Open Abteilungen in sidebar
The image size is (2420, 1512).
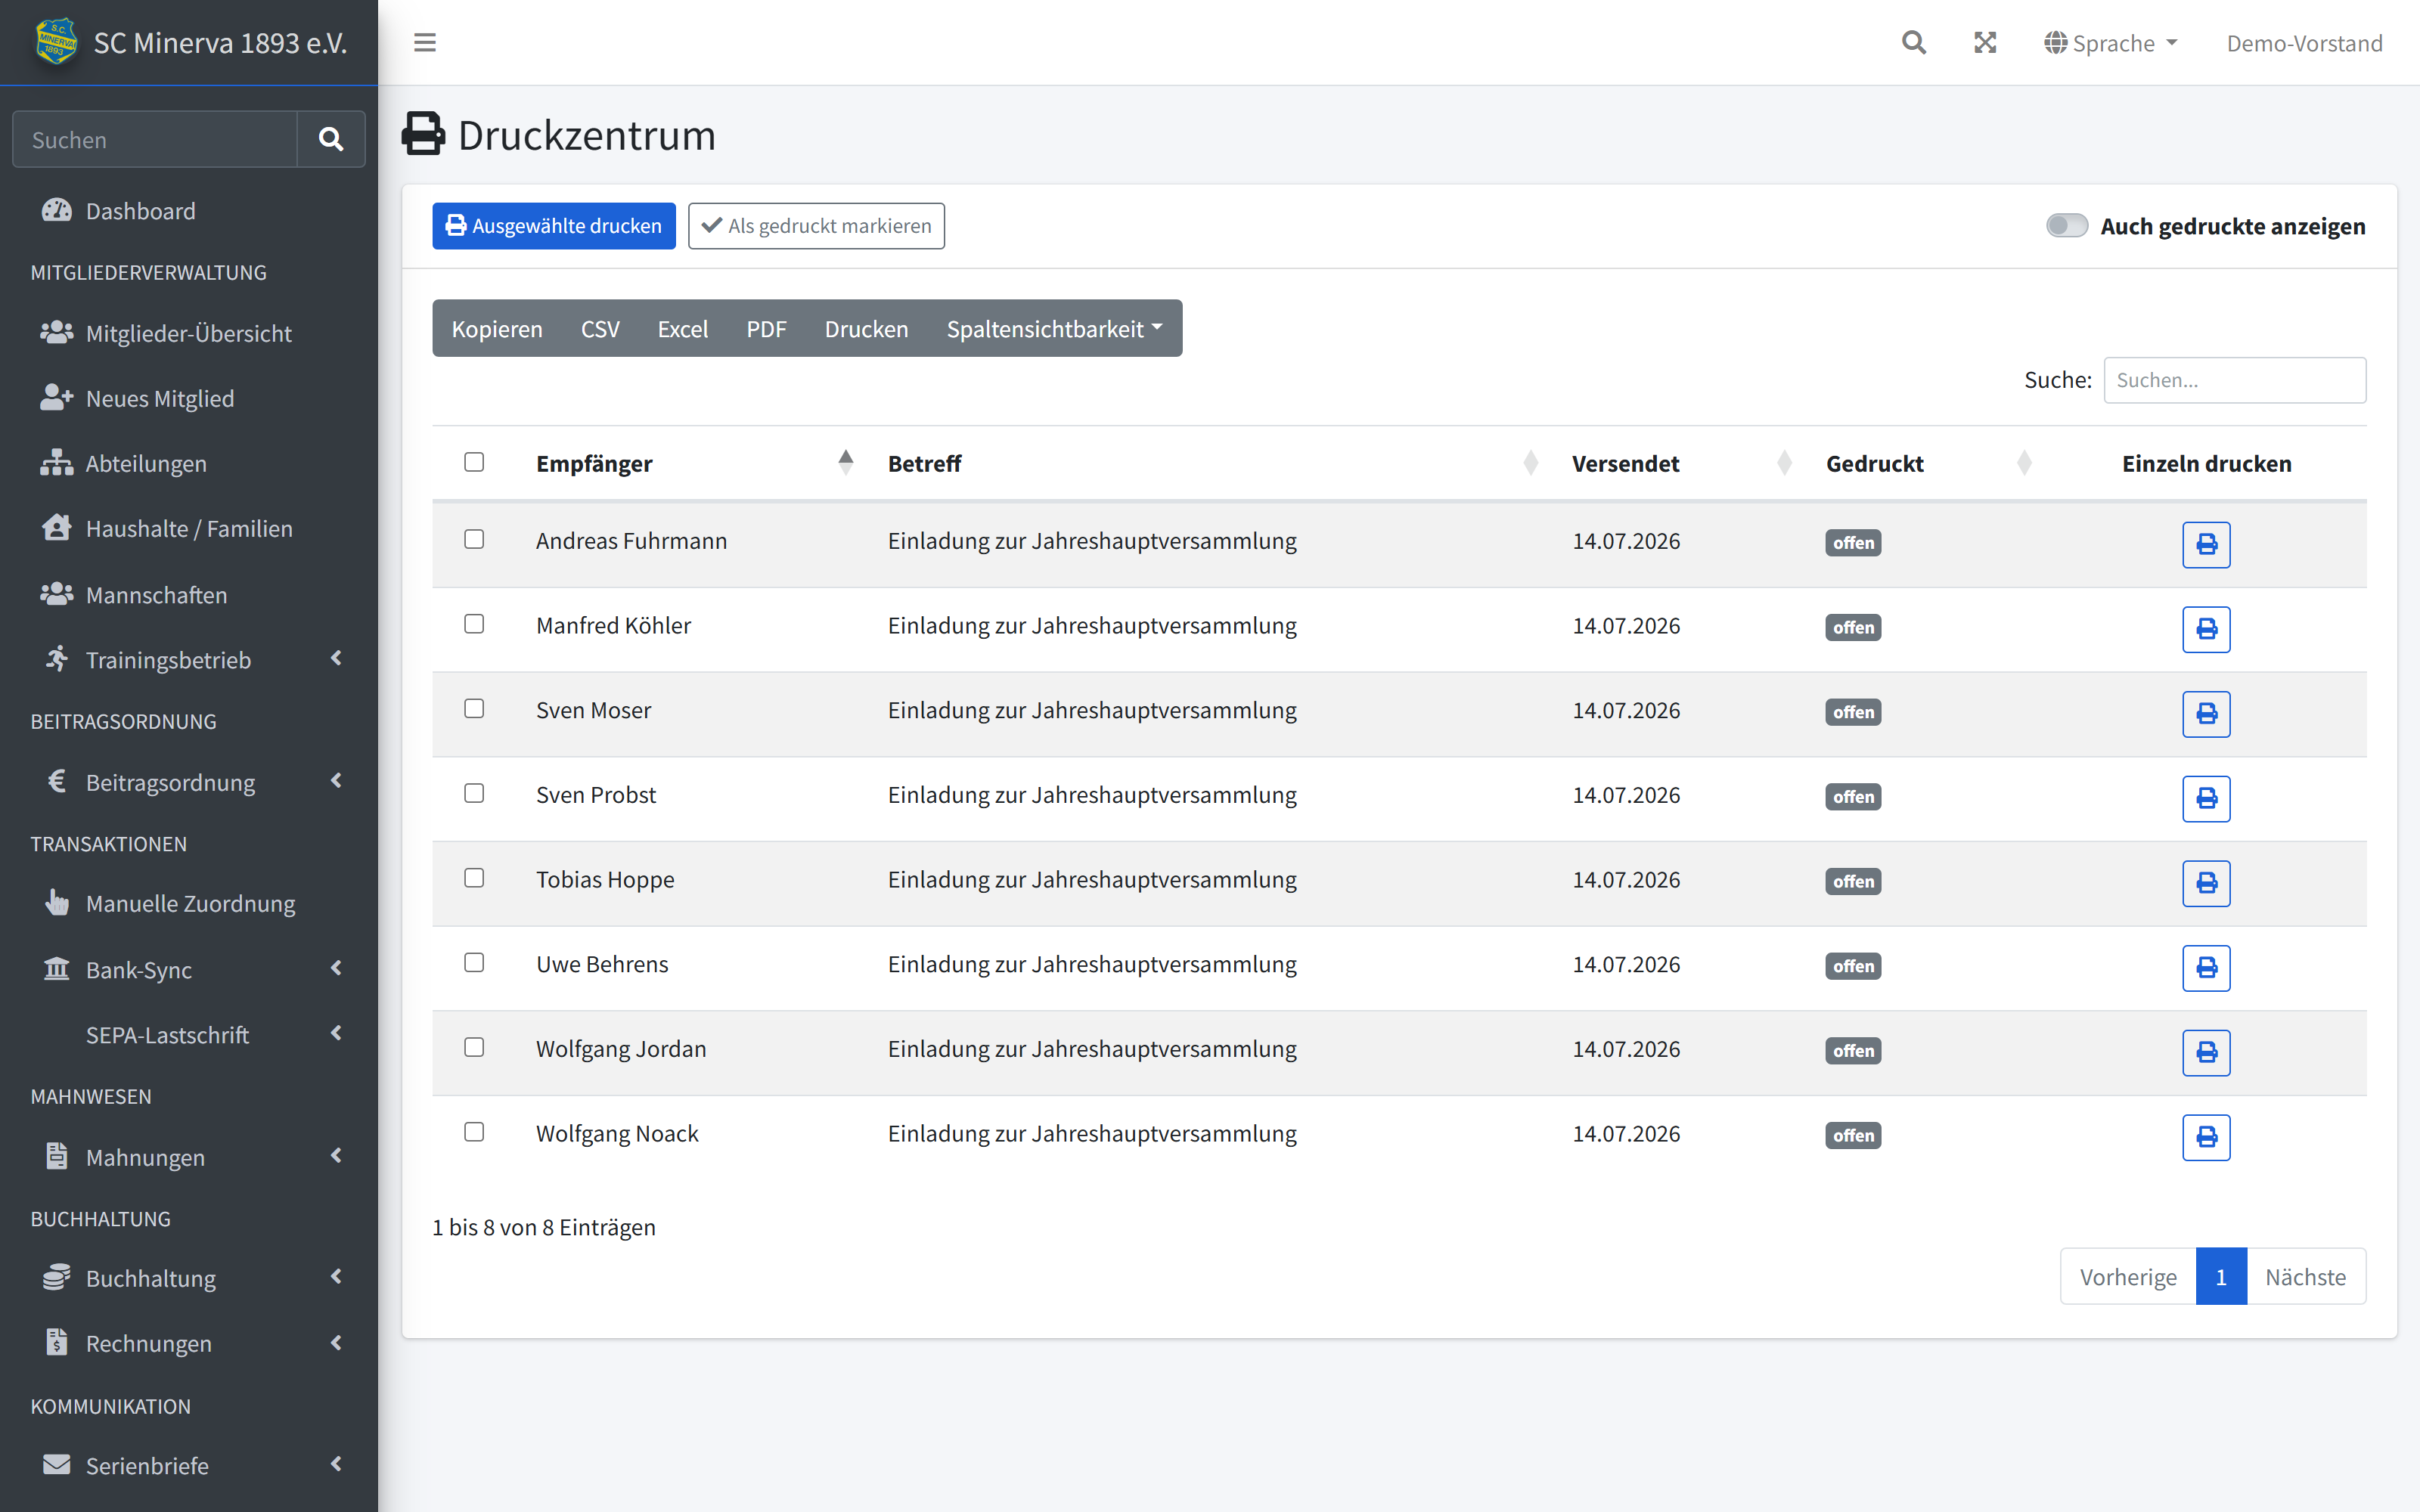(189, 463)
